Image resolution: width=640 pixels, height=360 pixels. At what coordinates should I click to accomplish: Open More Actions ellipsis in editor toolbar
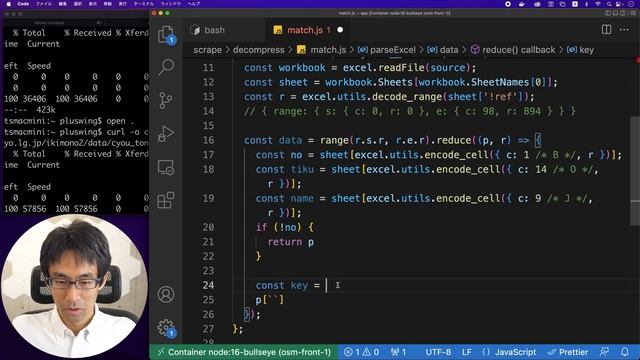coord(624,29)
